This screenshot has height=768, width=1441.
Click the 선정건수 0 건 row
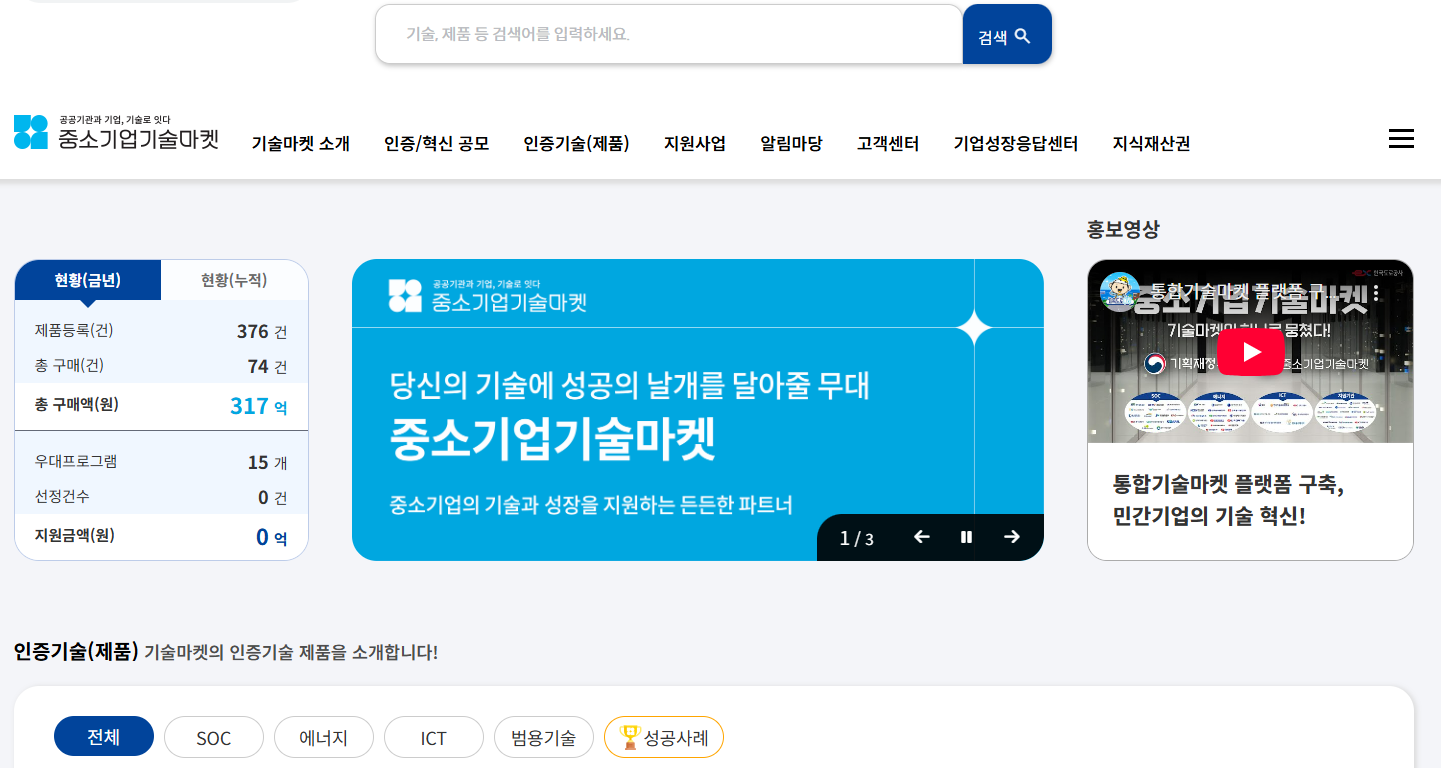click(161, 497)
